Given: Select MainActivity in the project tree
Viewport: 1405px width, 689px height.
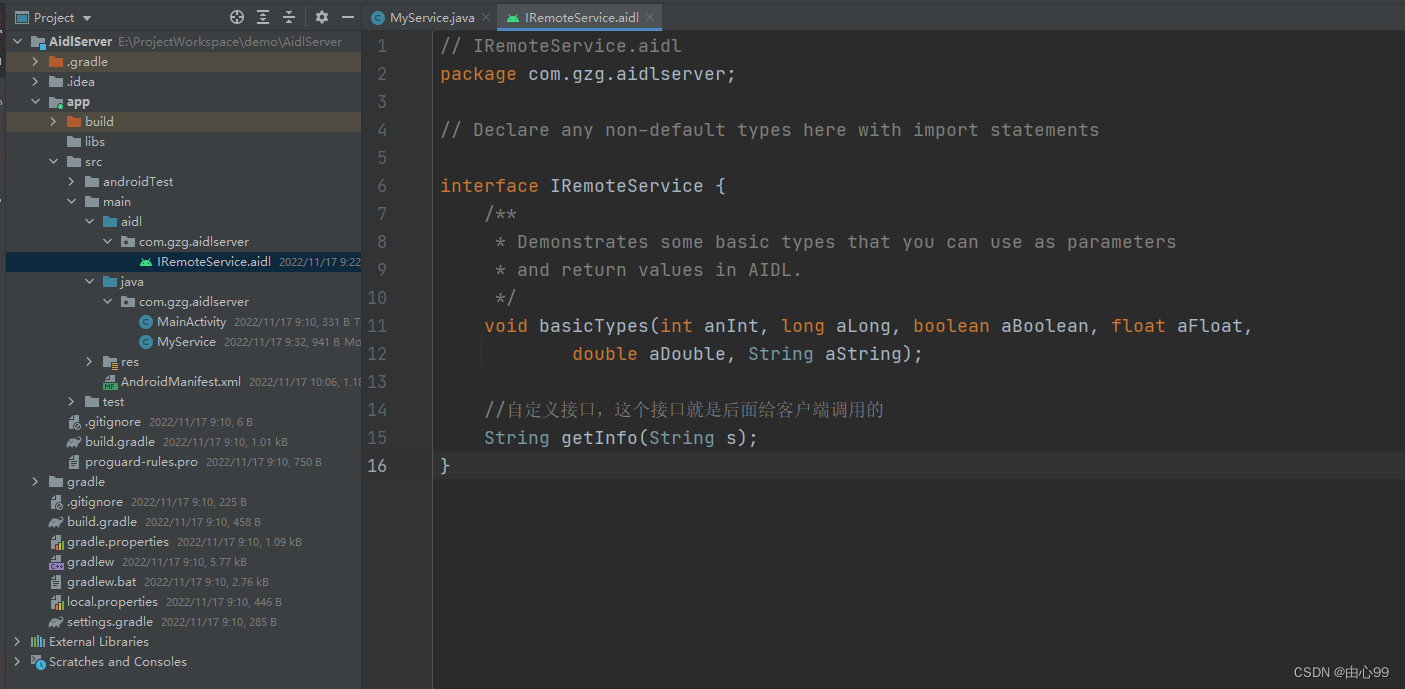Looking at the screenshot, I should tap(191, 322).
